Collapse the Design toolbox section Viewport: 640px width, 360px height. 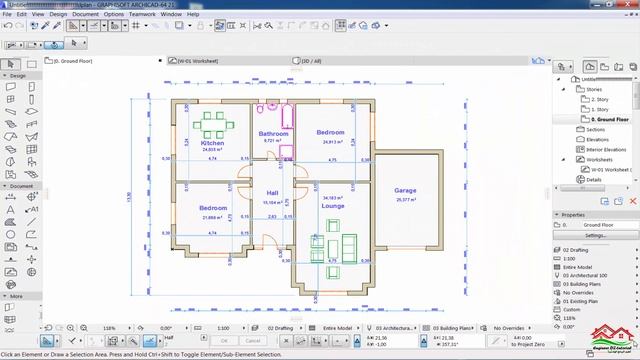pos(5,76)
